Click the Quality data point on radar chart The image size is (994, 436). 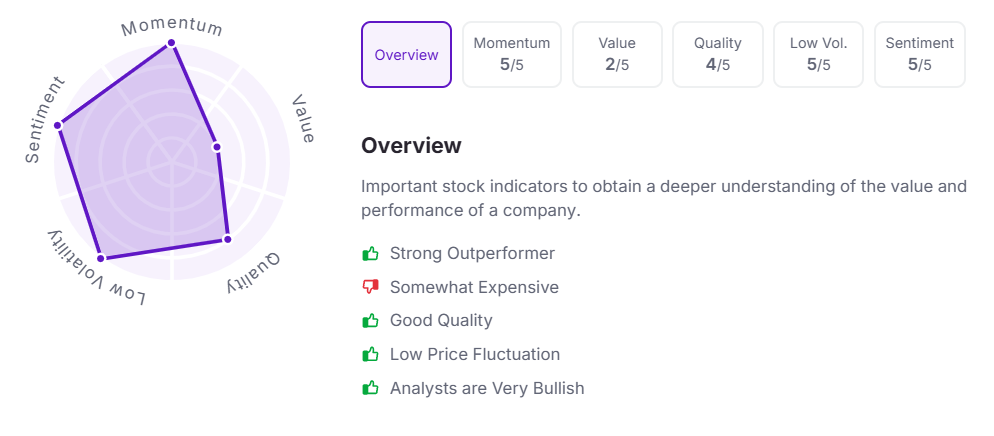tap(227, 239)
